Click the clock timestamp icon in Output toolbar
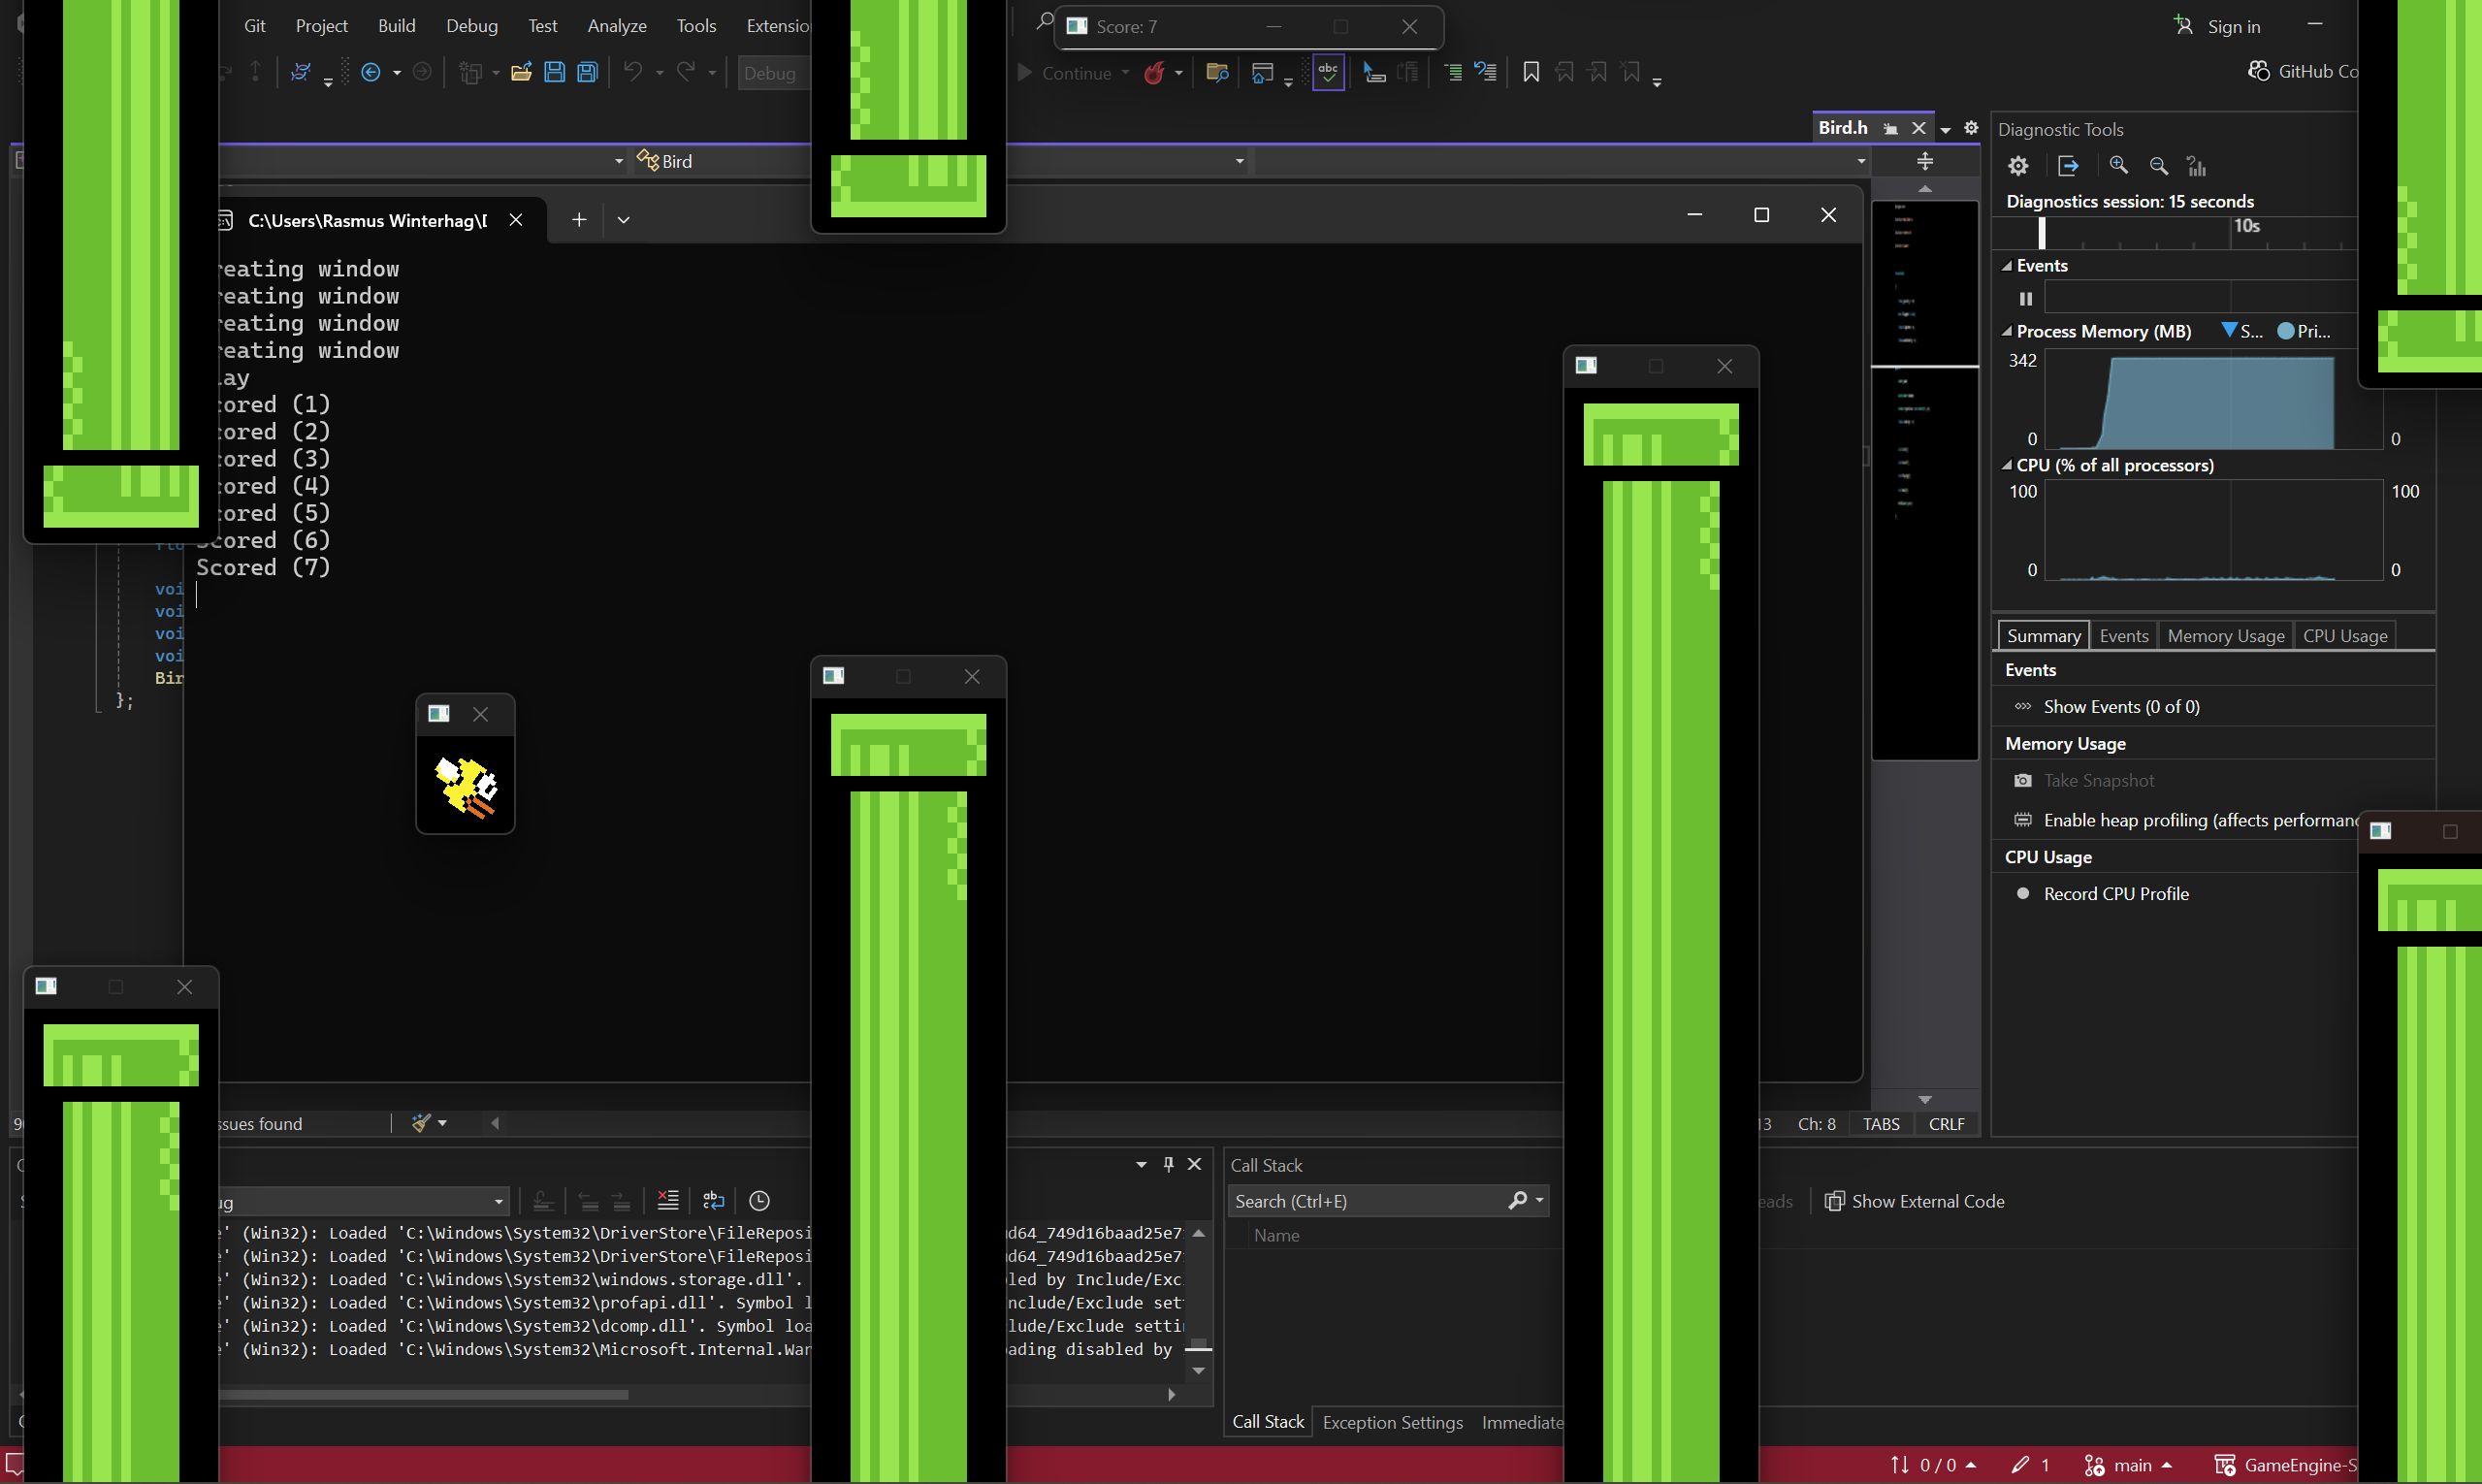The height and width of the screenshot is (1484, 2482). pyautogui.click(x=760, y=1200)
